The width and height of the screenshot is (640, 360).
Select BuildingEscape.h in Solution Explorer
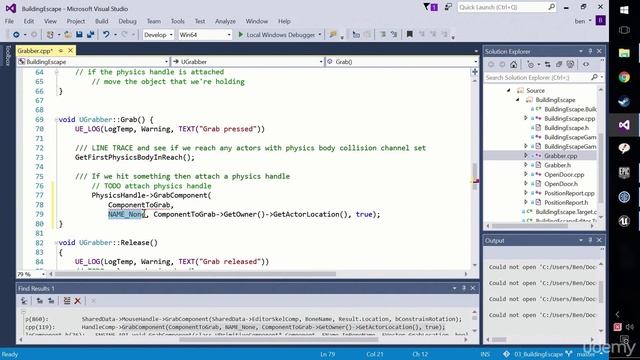(x=567, y=128)
